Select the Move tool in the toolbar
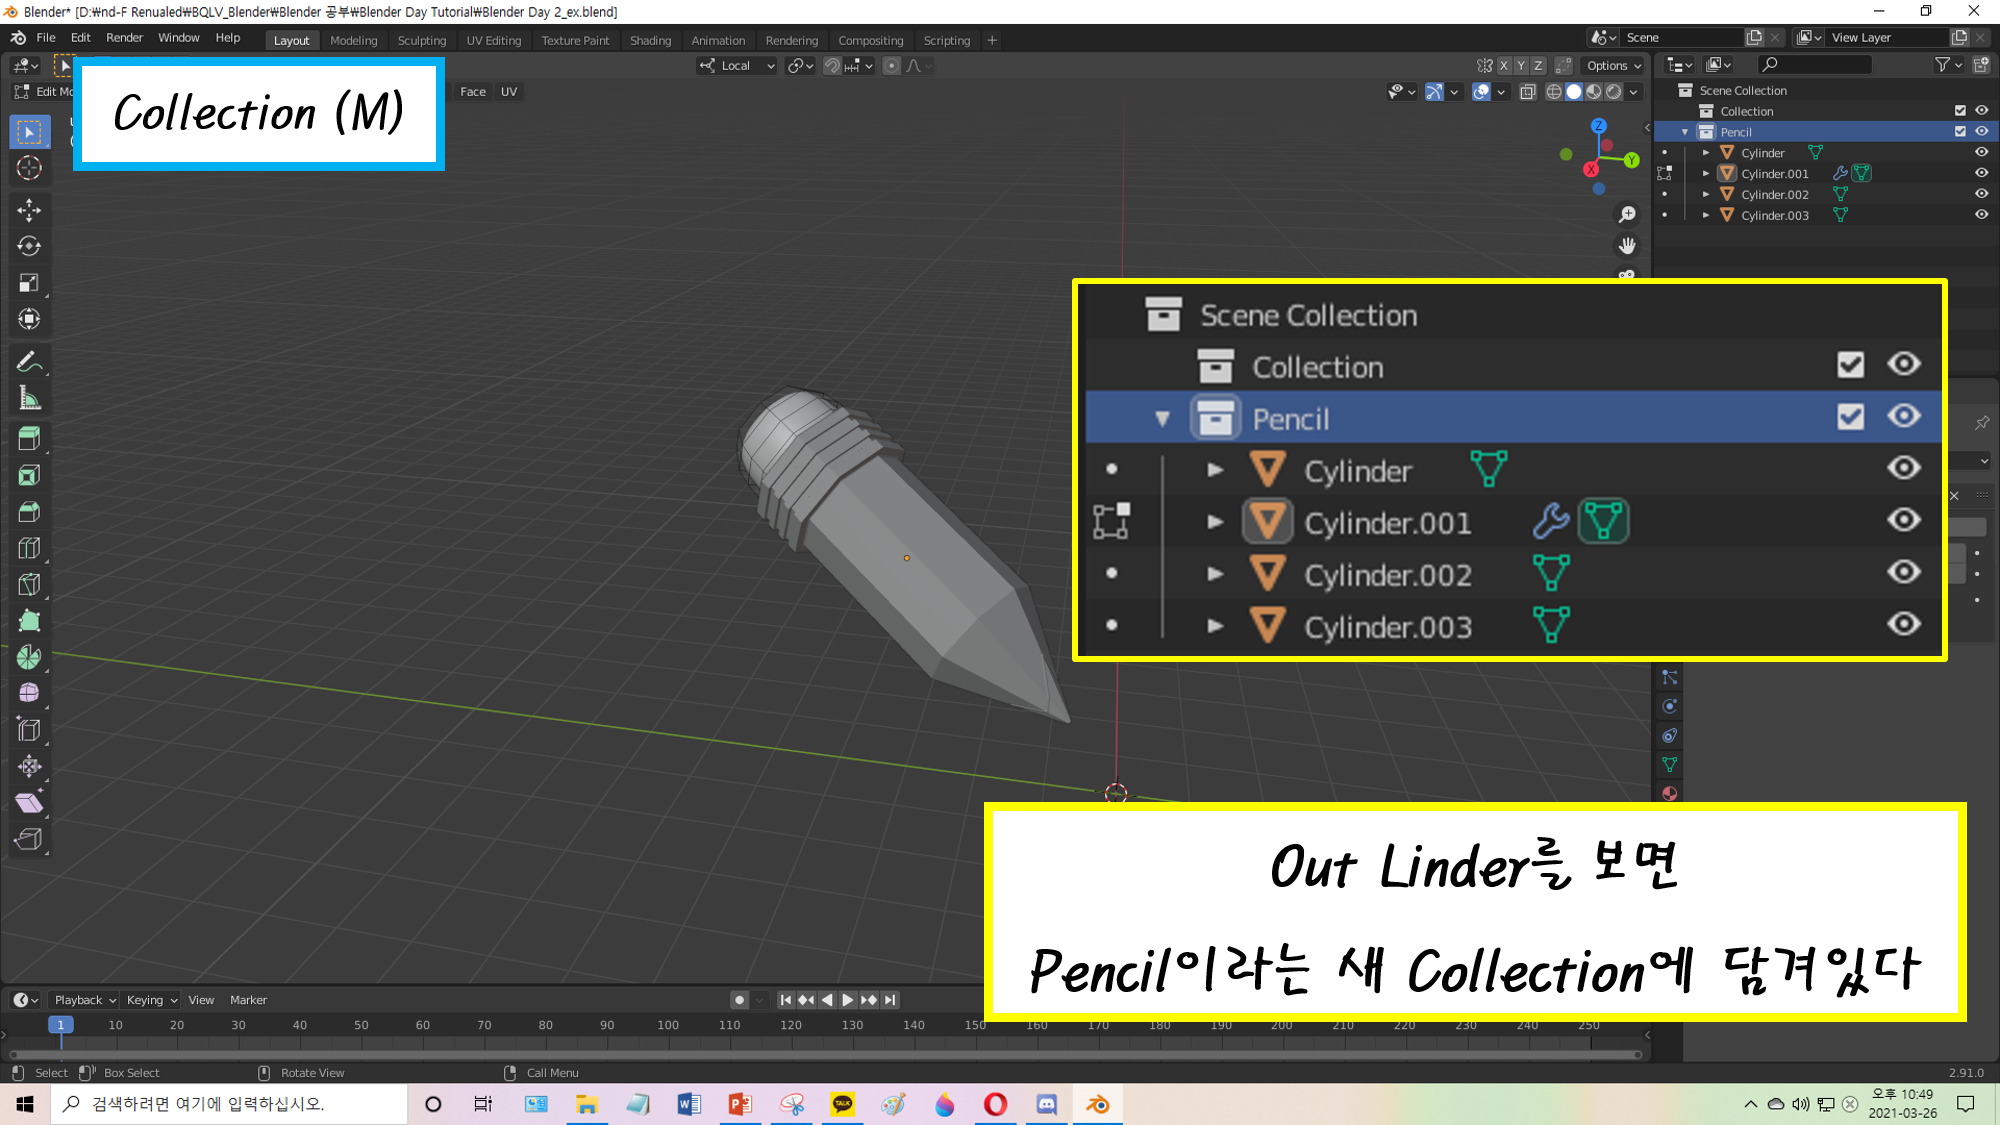Screen dimensions: 2000x1125 point(29,209)
